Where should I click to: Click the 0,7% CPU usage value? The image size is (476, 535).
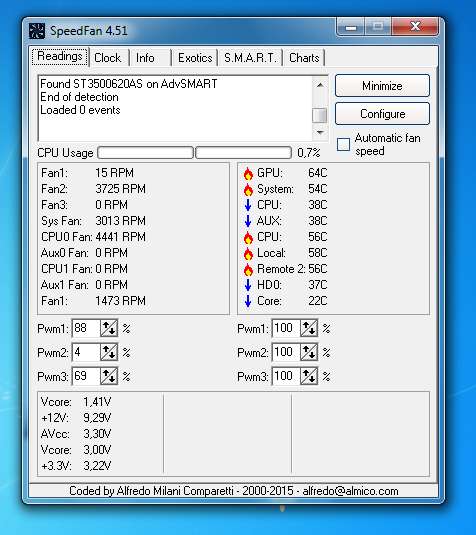pos(308,153)
